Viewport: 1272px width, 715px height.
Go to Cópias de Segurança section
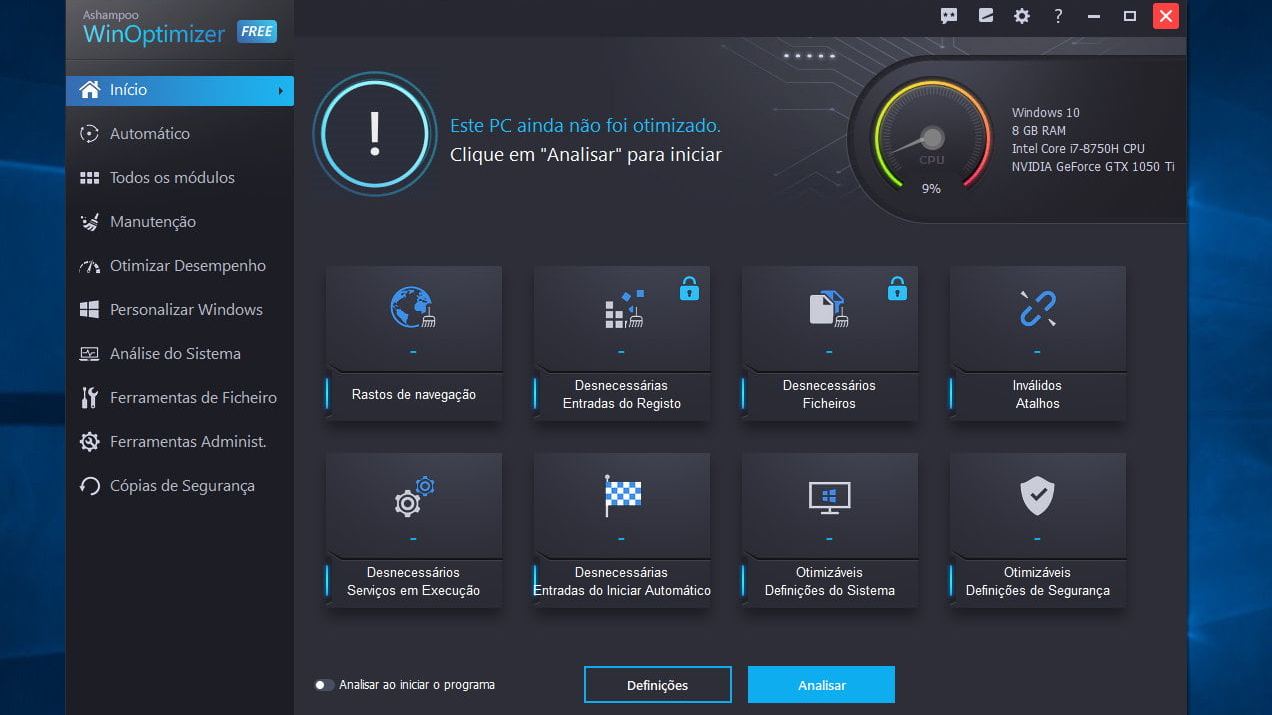[182, 486]
